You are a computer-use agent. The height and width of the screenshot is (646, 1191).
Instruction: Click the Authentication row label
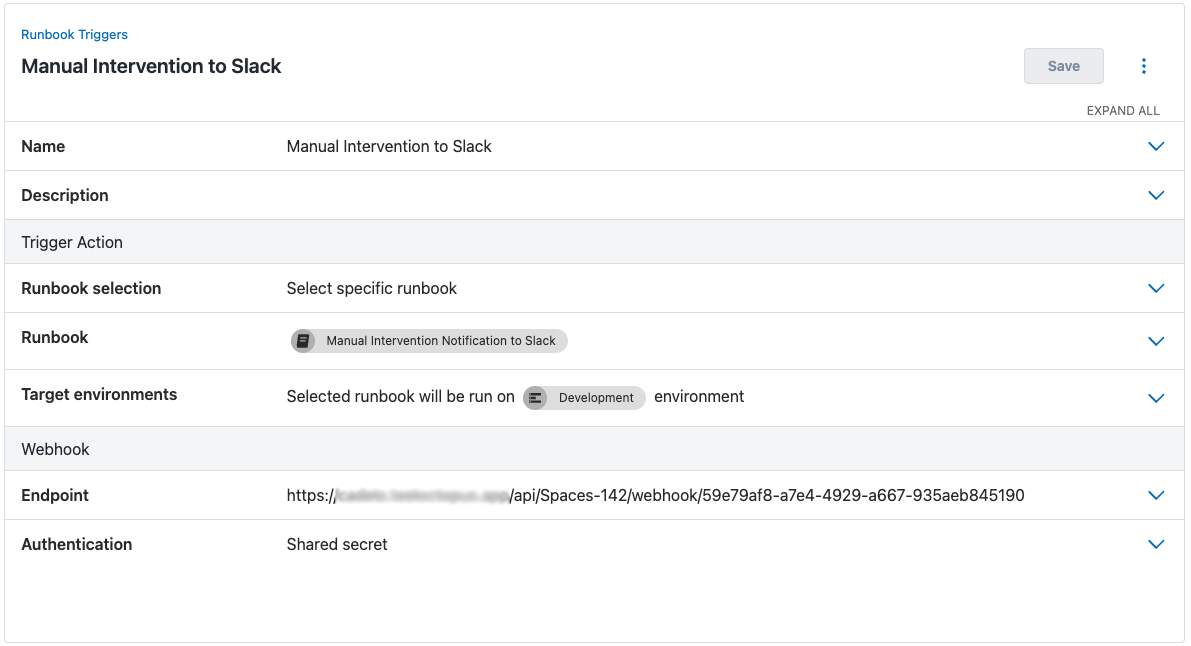[77, 544]
